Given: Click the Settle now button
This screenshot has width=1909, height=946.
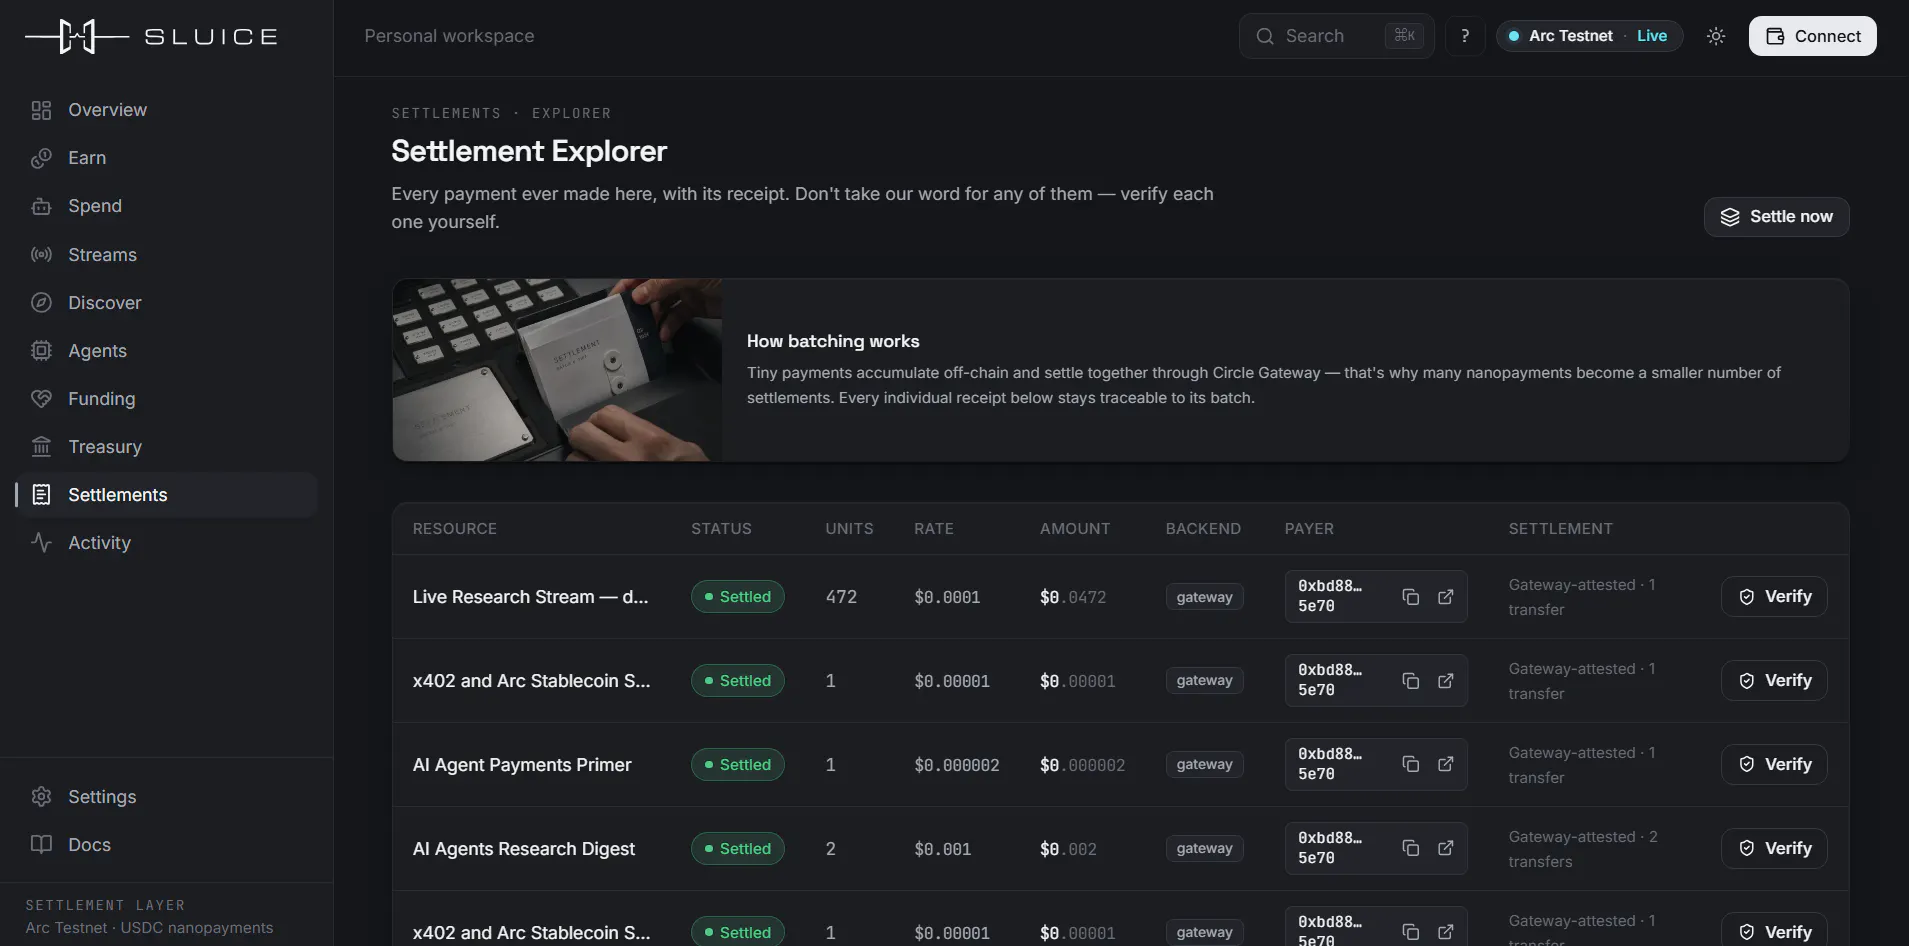Looking at the screenshot, I should 1776,217.
